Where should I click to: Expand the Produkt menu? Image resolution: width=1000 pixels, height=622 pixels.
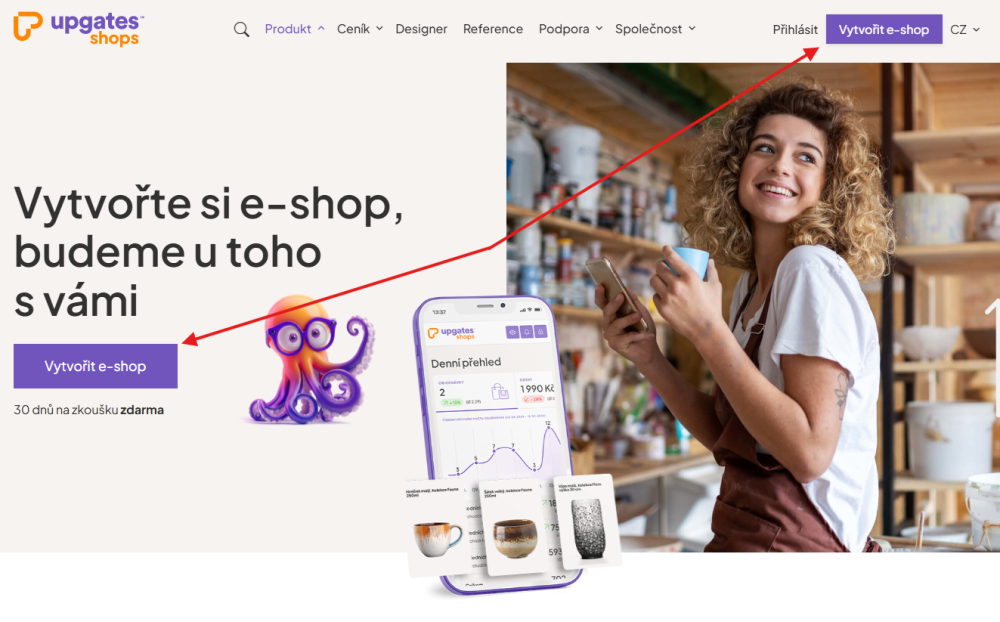[295, 29]
